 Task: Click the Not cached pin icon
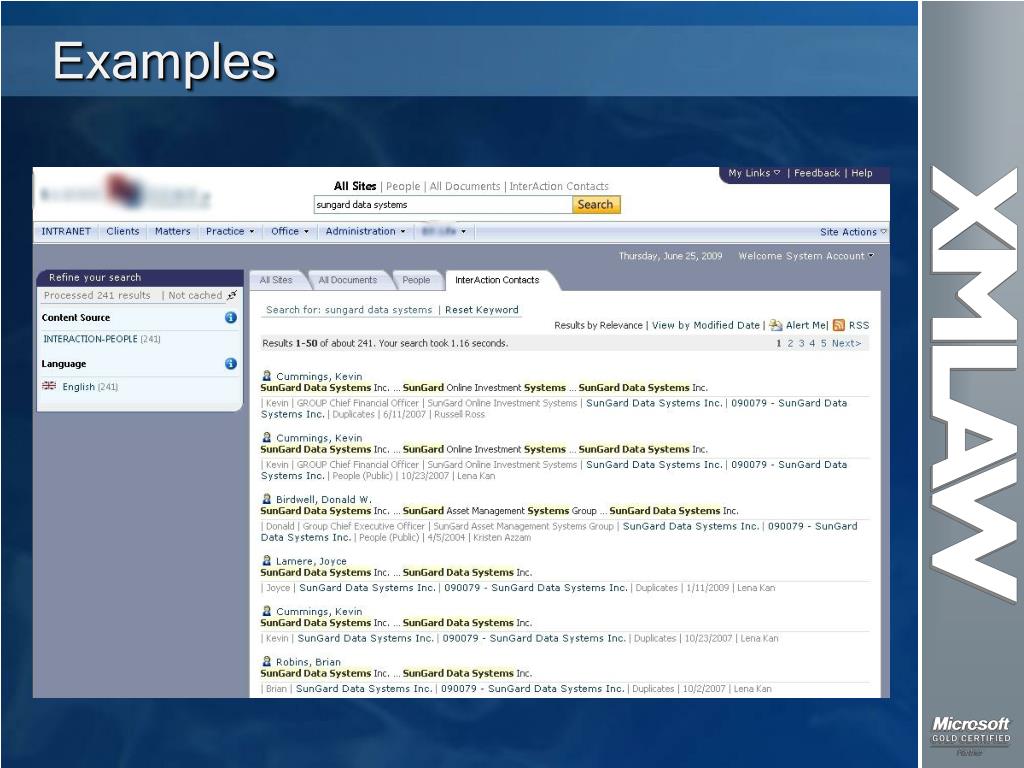[232, 295]
